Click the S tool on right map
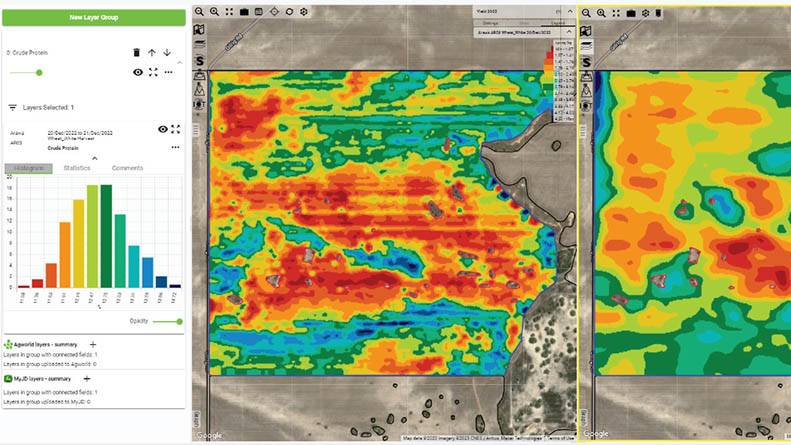The width and height of the screenshot is (791, 445). click(x=586, y=63)
